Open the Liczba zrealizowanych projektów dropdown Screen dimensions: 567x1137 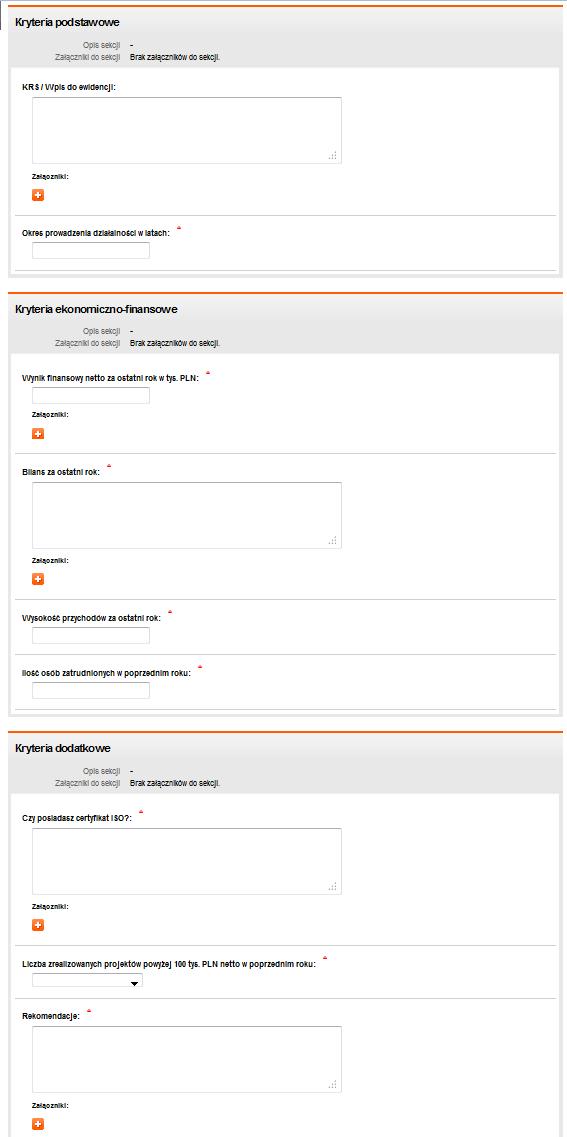[x=88, y=980]
